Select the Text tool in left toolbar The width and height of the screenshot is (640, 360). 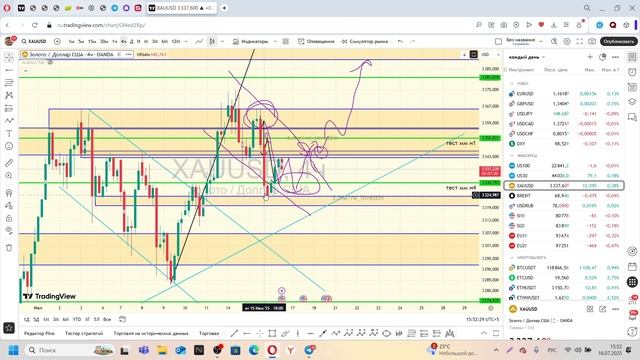(x=9, y=133)
